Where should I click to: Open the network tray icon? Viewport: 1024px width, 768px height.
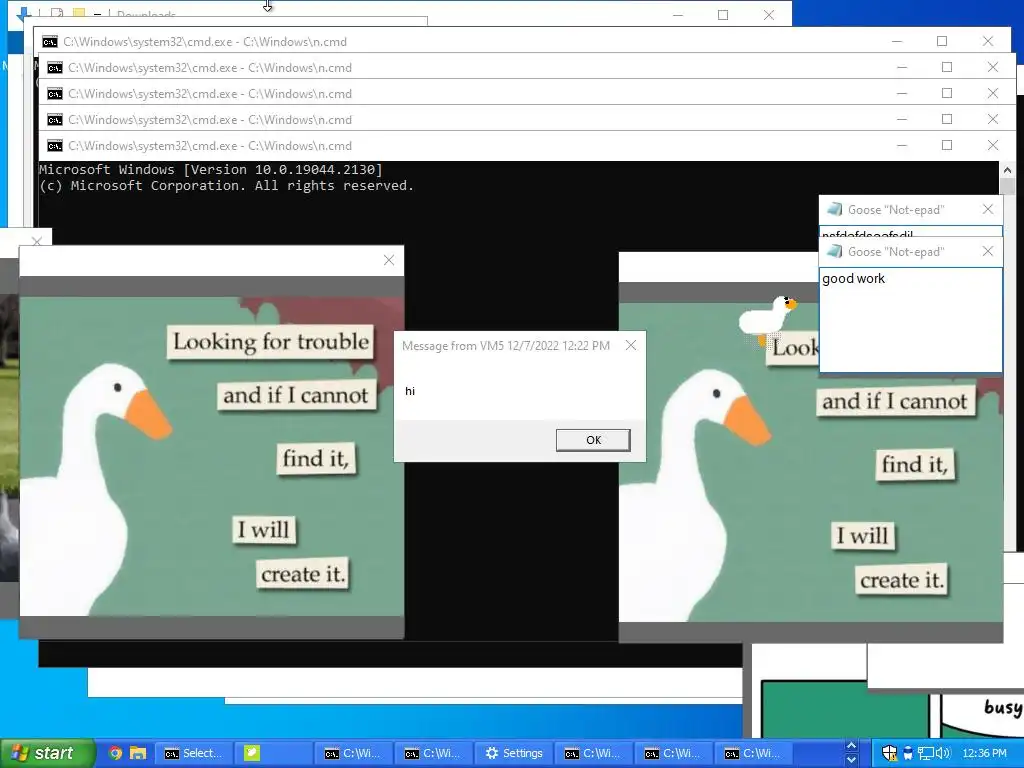[925, 753]
